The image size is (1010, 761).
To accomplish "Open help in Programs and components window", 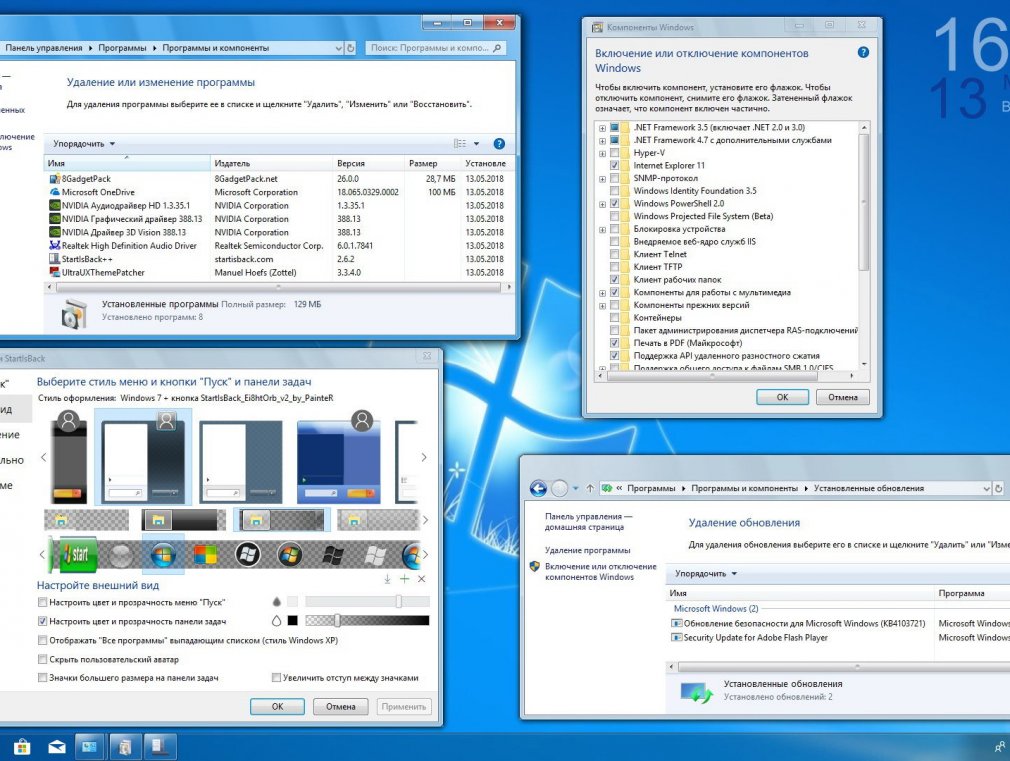I will [499, 144].
